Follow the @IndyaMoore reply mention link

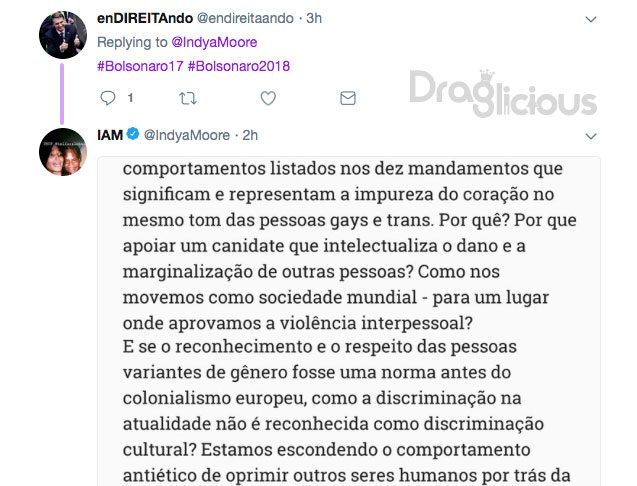pyautogui.click(x=214, y=42)
